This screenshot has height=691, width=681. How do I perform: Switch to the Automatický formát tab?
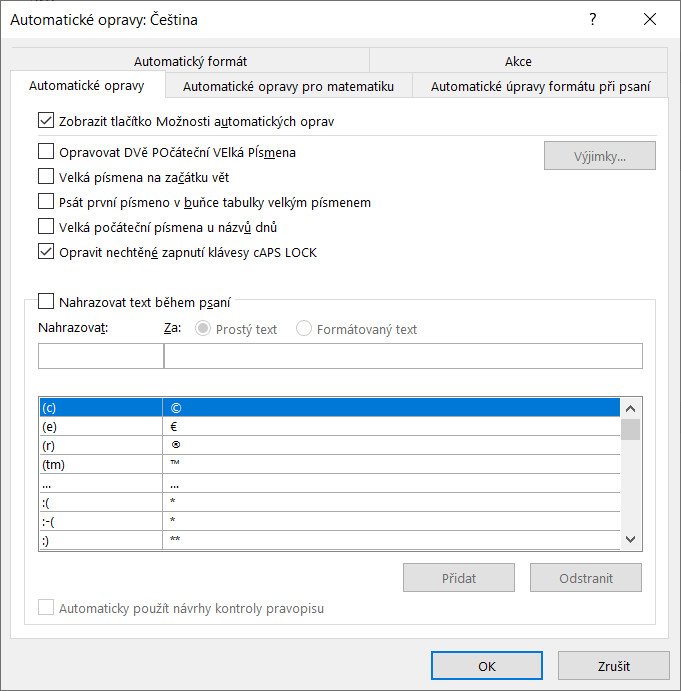tap(190, 61)
